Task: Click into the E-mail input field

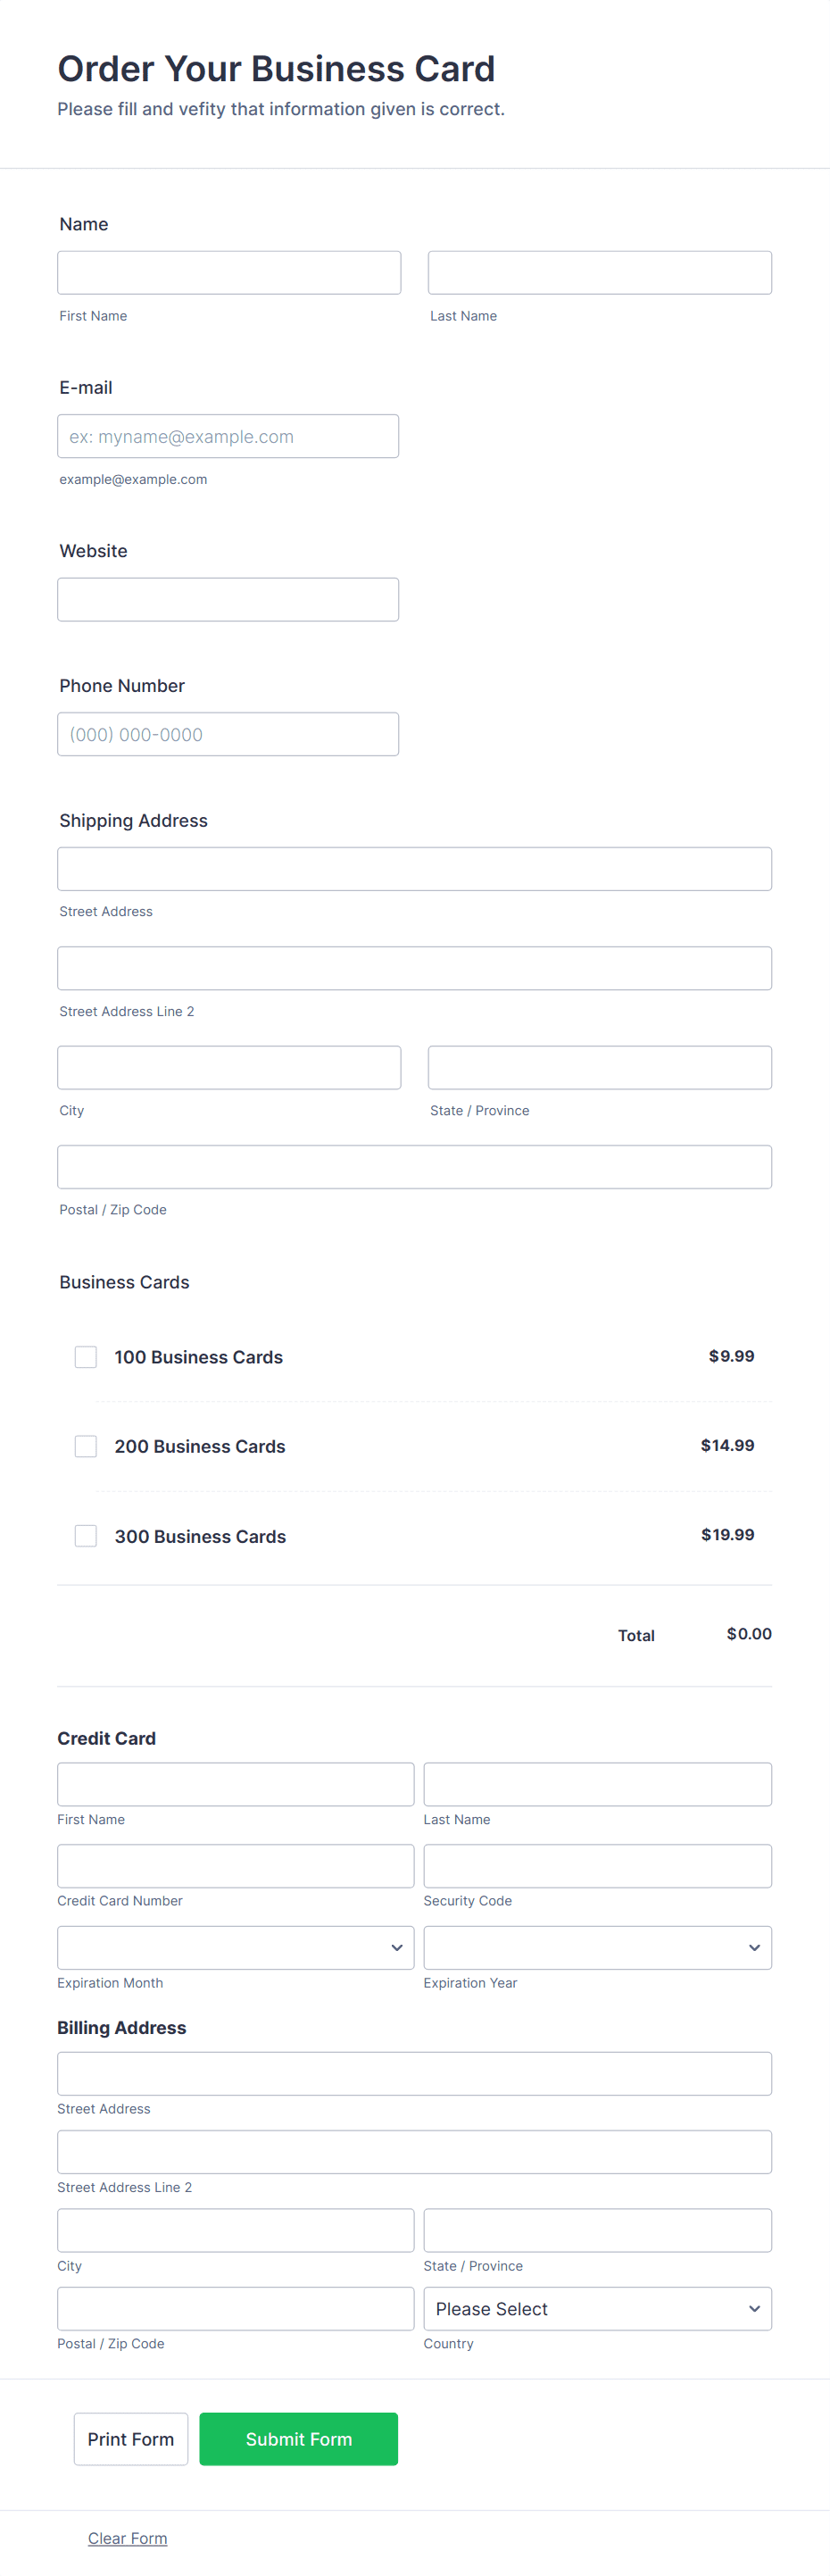Action: pyautogui.click(x=228, y=436)
